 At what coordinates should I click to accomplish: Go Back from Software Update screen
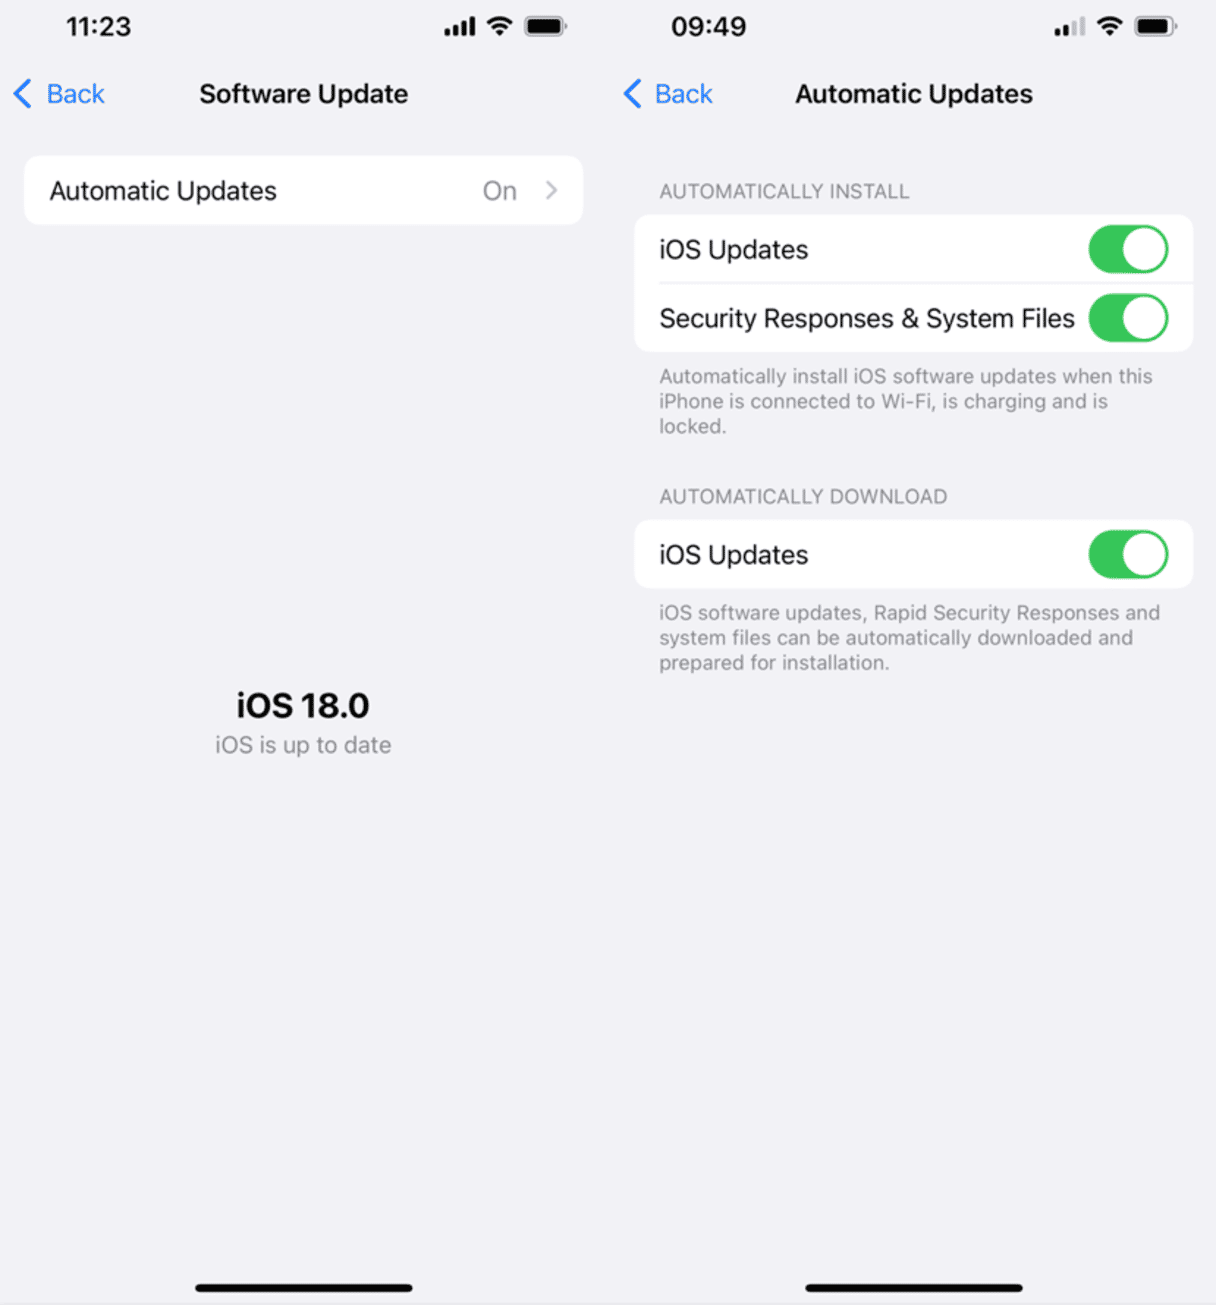click(x=59, y=94)
